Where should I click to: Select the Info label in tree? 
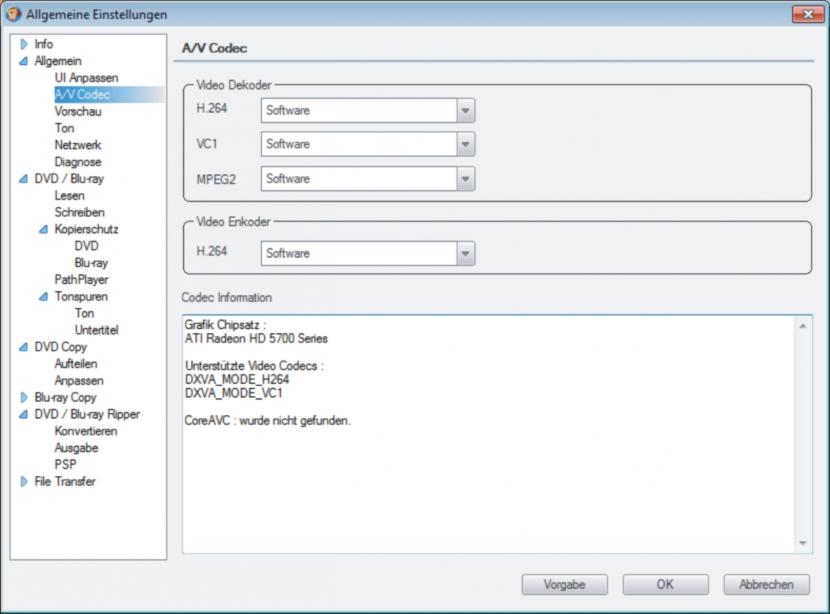43,44
